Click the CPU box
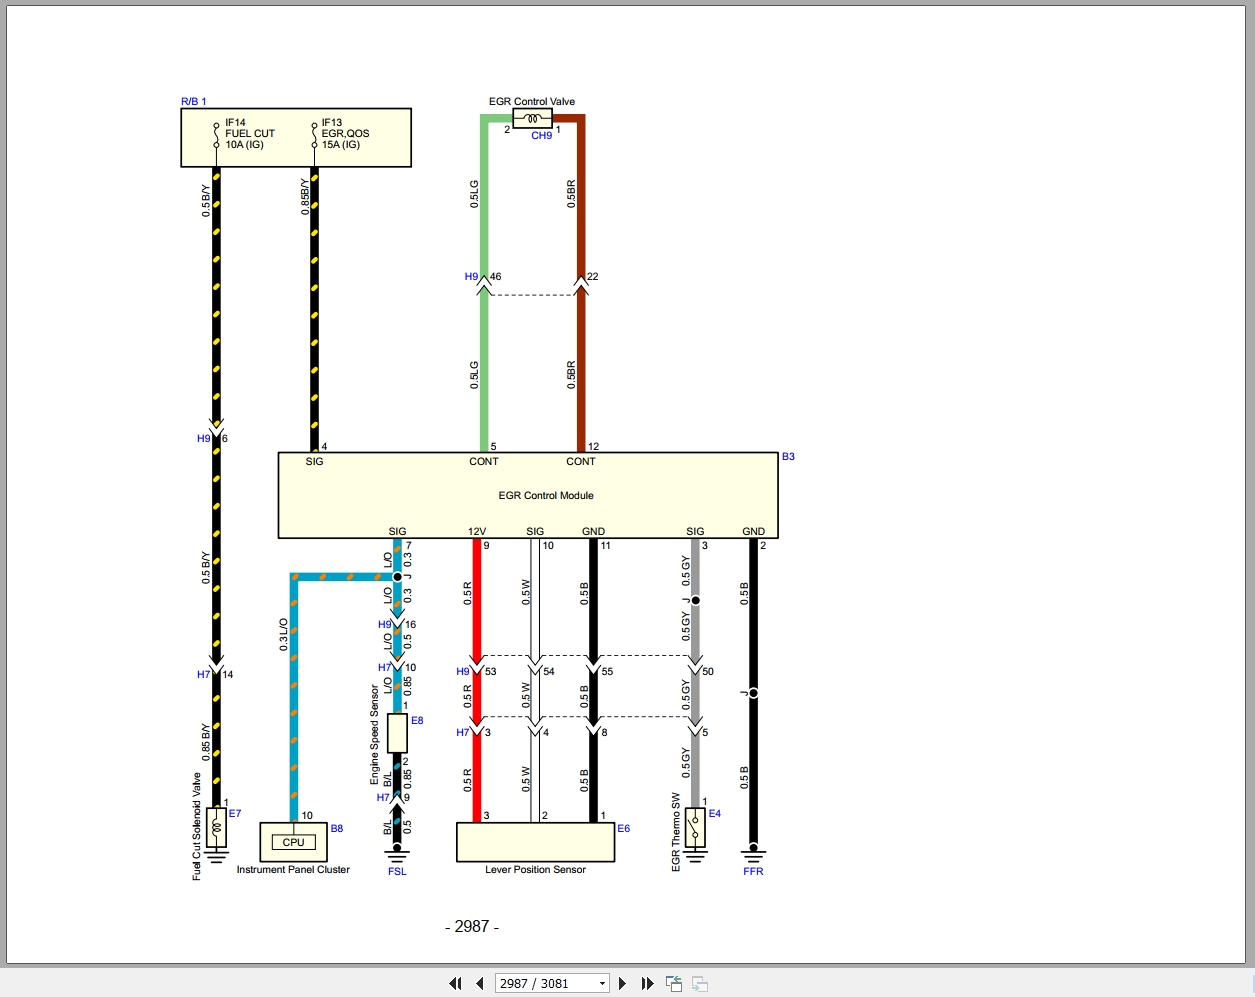 [x=293, y=842]
